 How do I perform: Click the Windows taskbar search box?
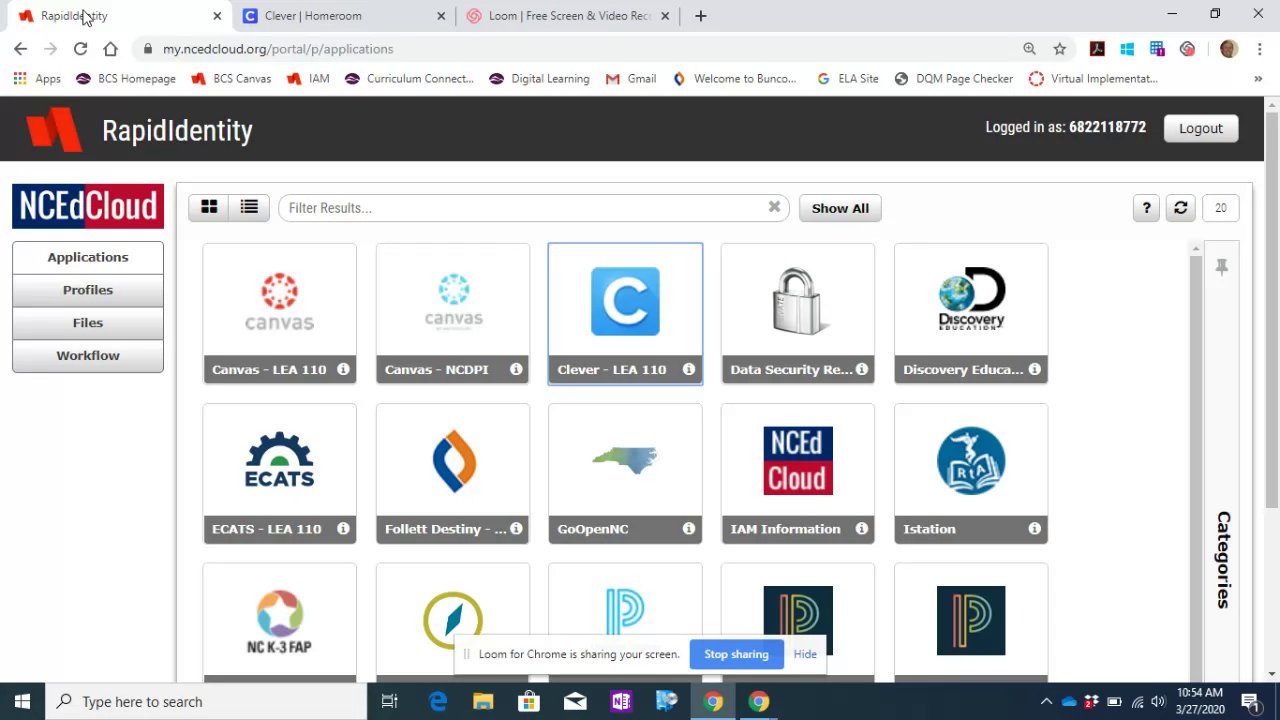pos(207,702)
